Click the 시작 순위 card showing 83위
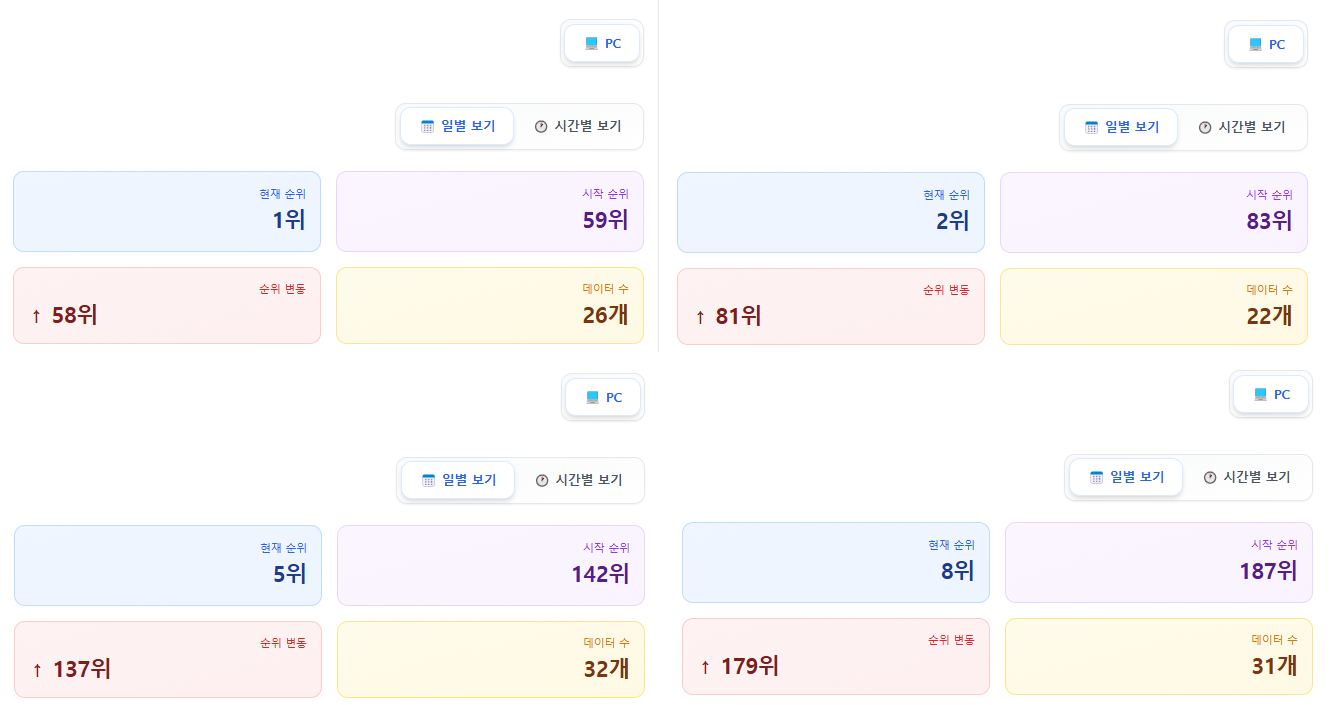 [1153, 212]
